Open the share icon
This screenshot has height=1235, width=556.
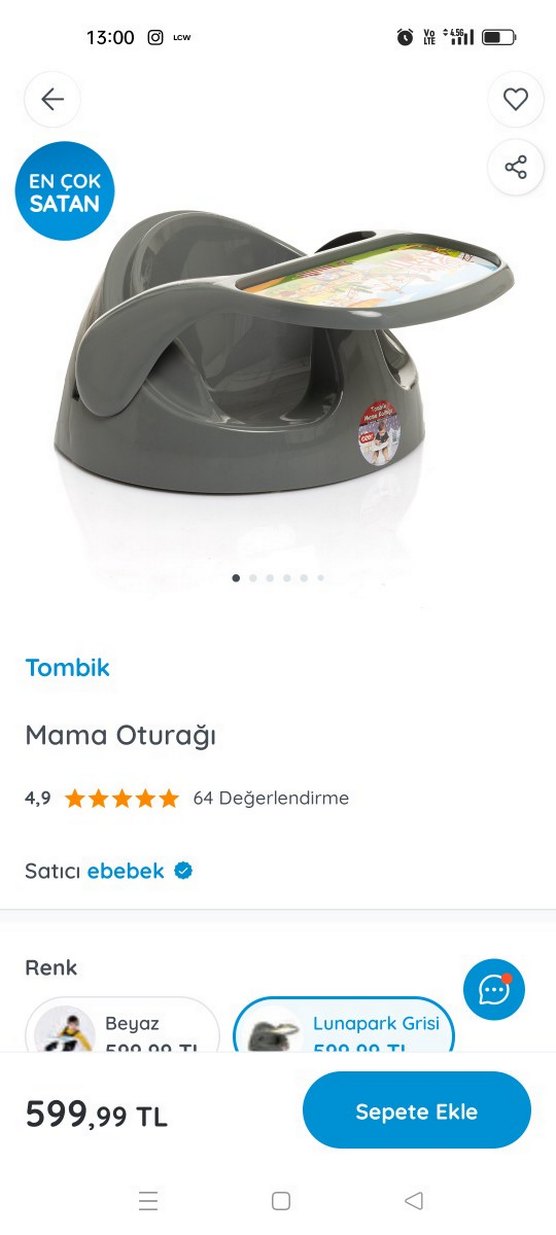click(x=515, y=167)
